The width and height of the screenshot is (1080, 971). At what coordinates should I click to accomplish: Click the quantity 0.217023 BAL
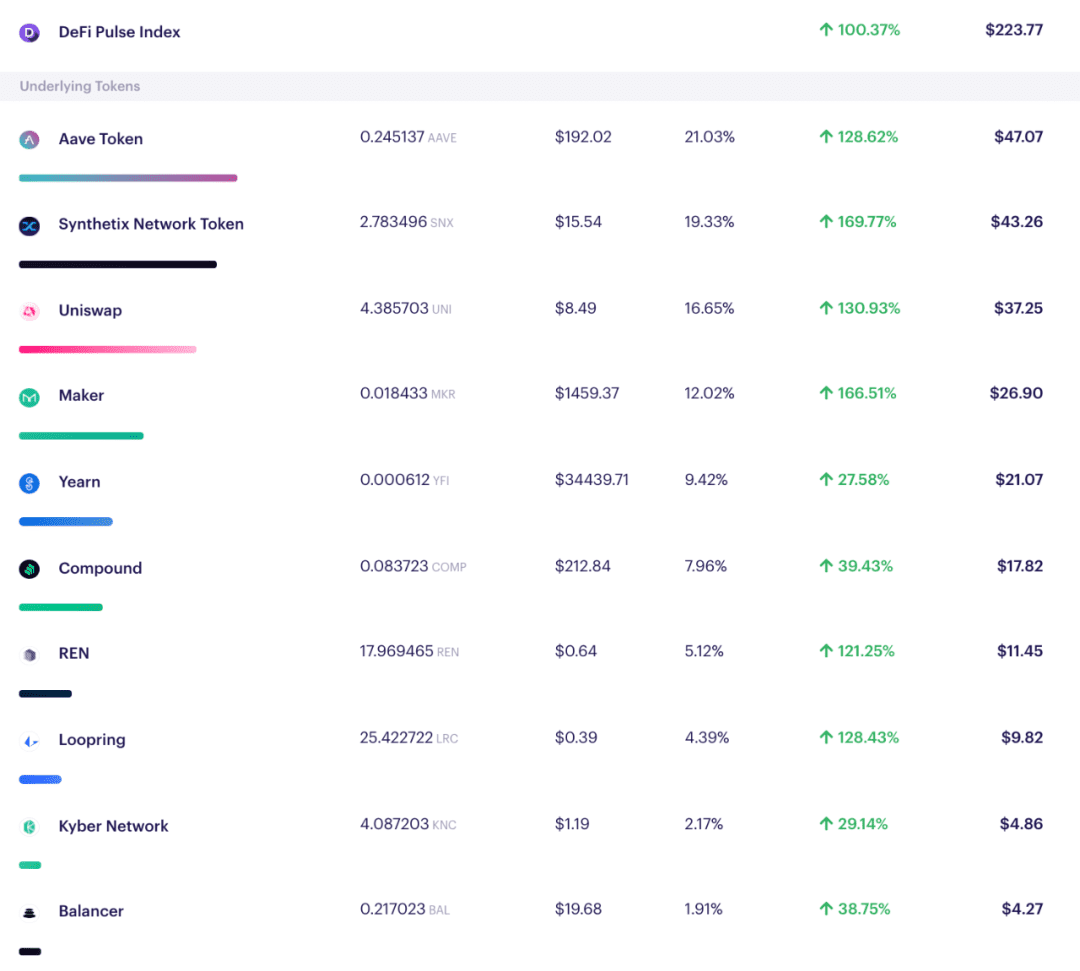pos(404,909)
